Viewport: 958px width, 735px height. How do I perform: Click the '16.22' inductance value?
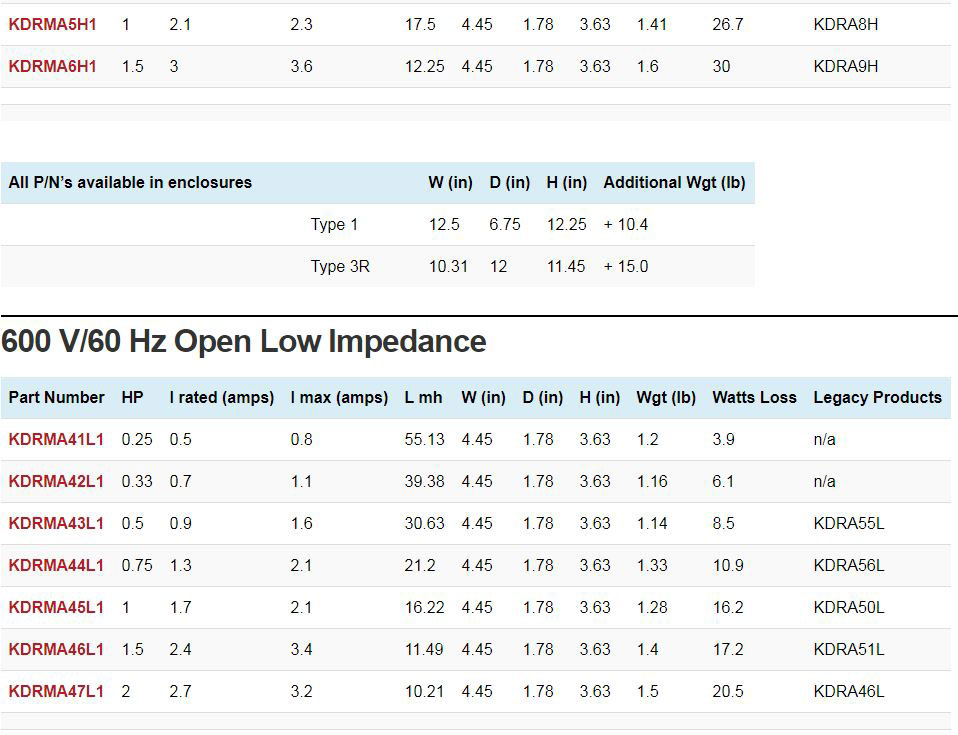425,607
